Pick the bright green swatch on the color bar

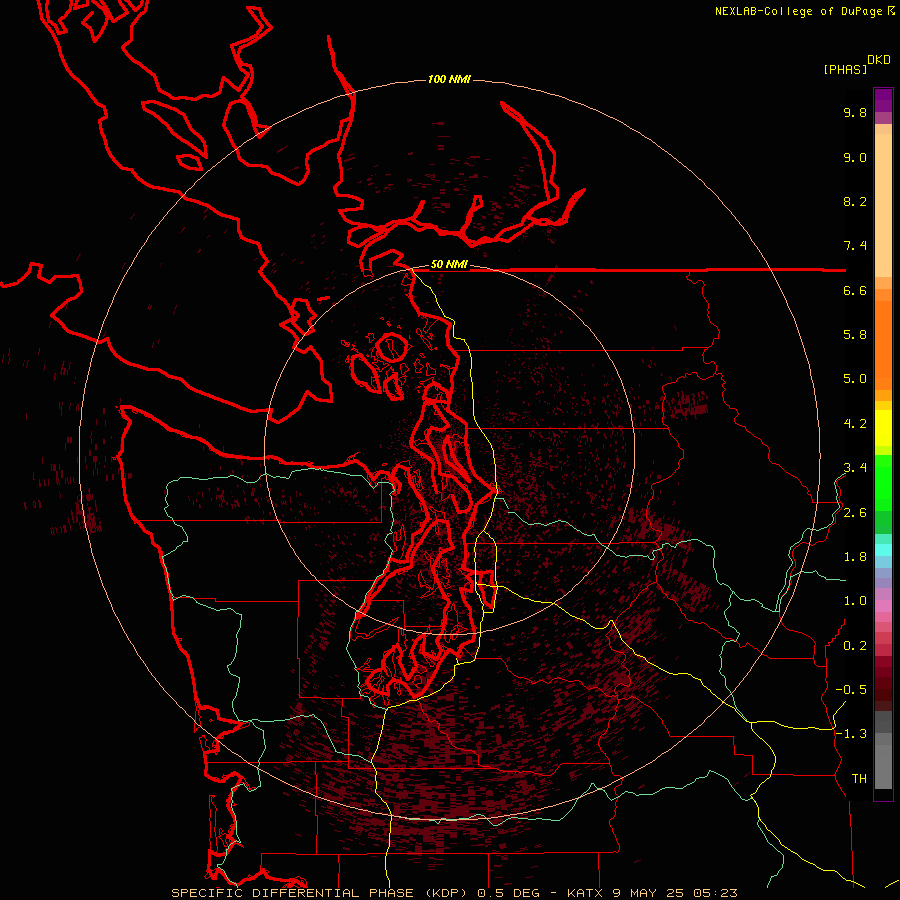(883, 482)
